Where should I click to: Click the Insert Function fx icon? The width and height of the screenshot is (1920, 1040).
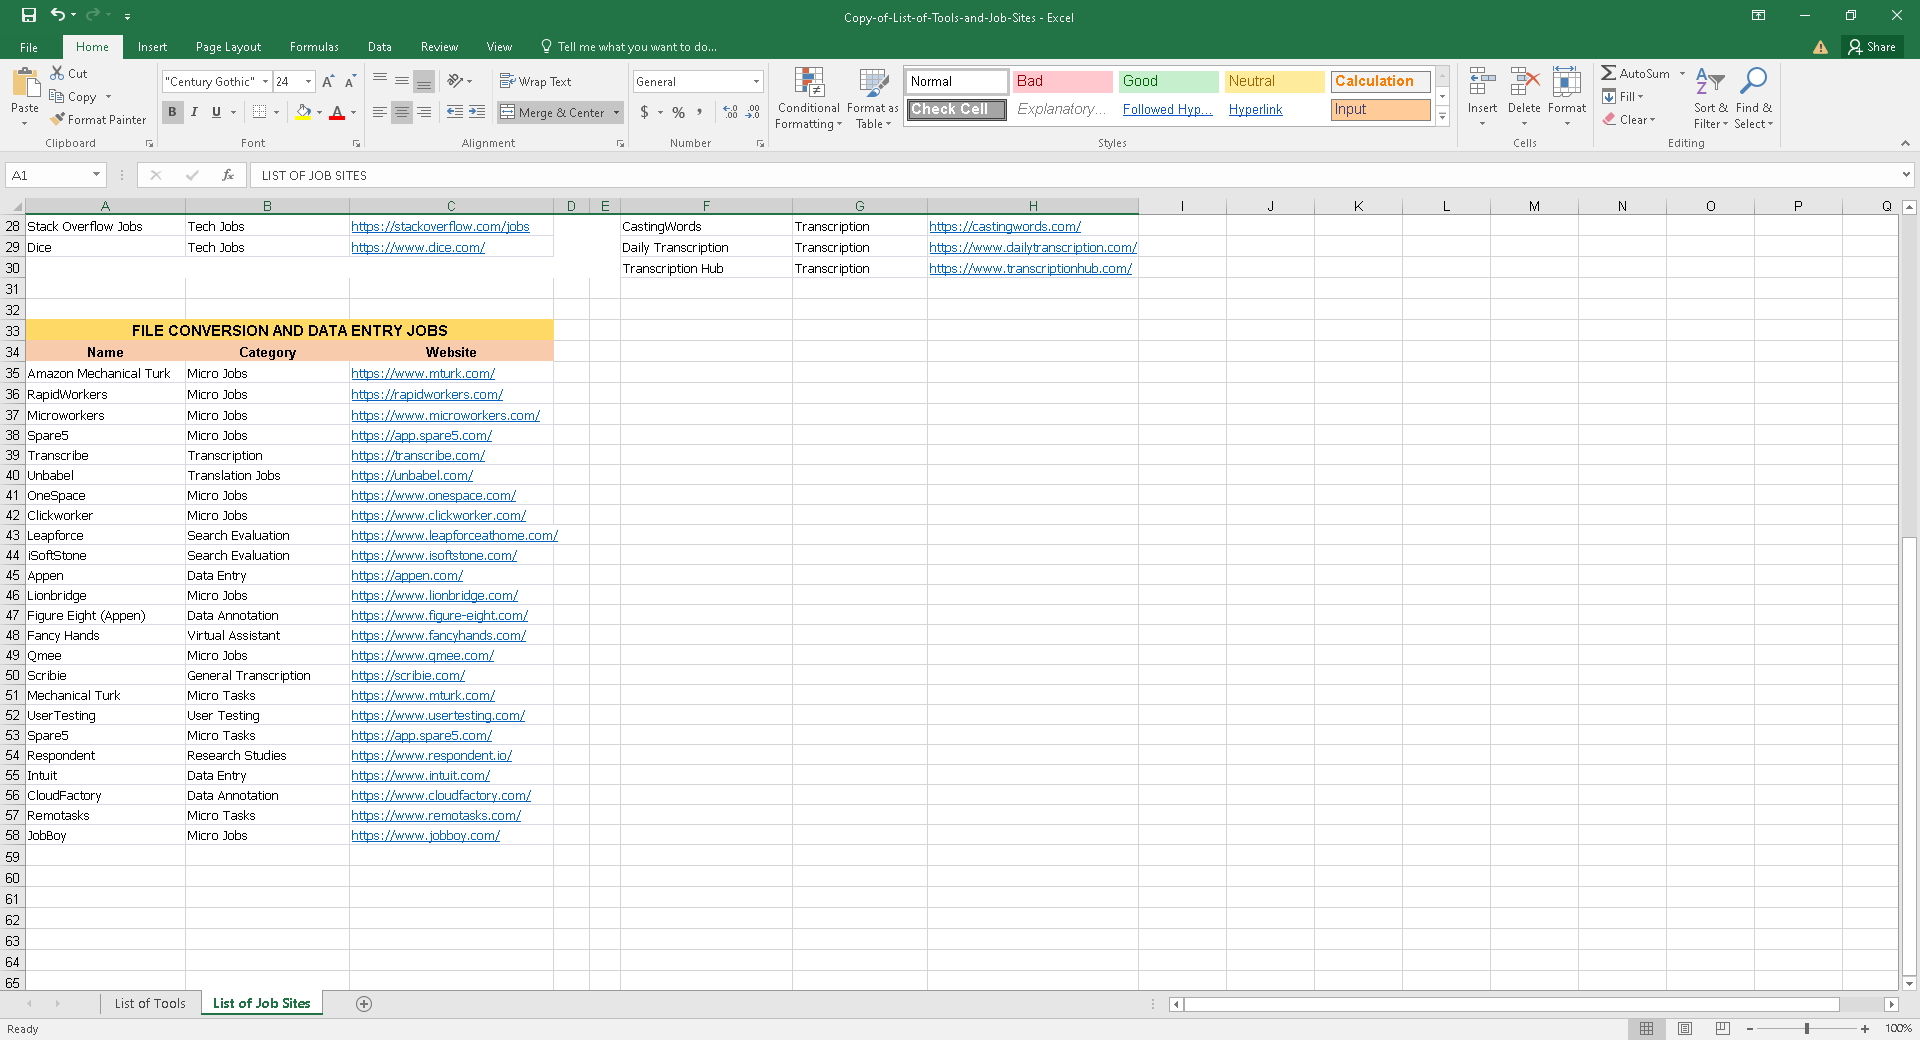[228, 175]
